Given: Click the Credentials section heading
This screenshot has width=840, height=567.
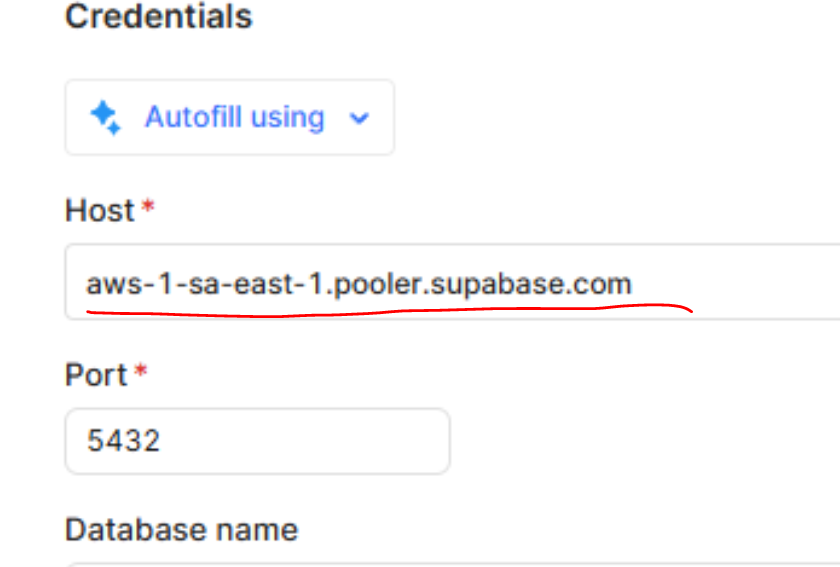Looking at the screenshot, I should coord(158,17).
